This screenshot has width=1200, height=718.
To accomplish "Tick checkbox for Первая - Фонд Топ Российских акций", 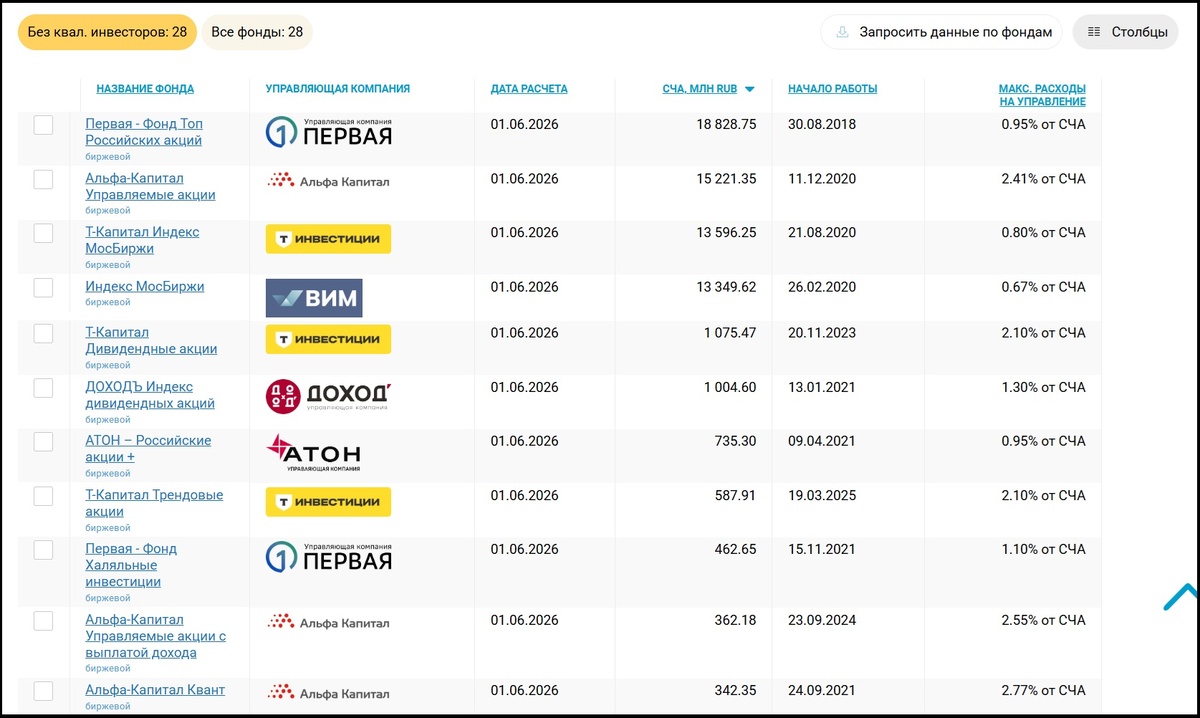I will 43,125.
